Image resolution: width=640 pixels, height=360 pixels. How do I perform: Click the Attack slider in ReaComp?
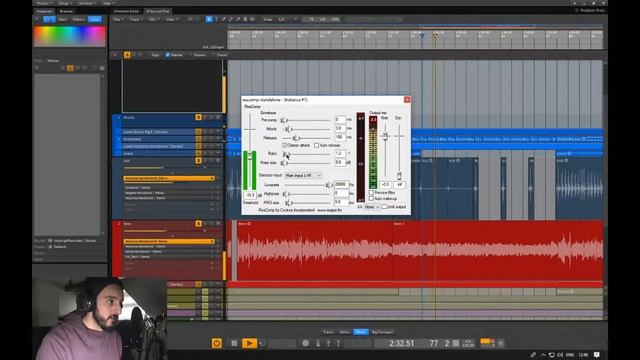306,129
